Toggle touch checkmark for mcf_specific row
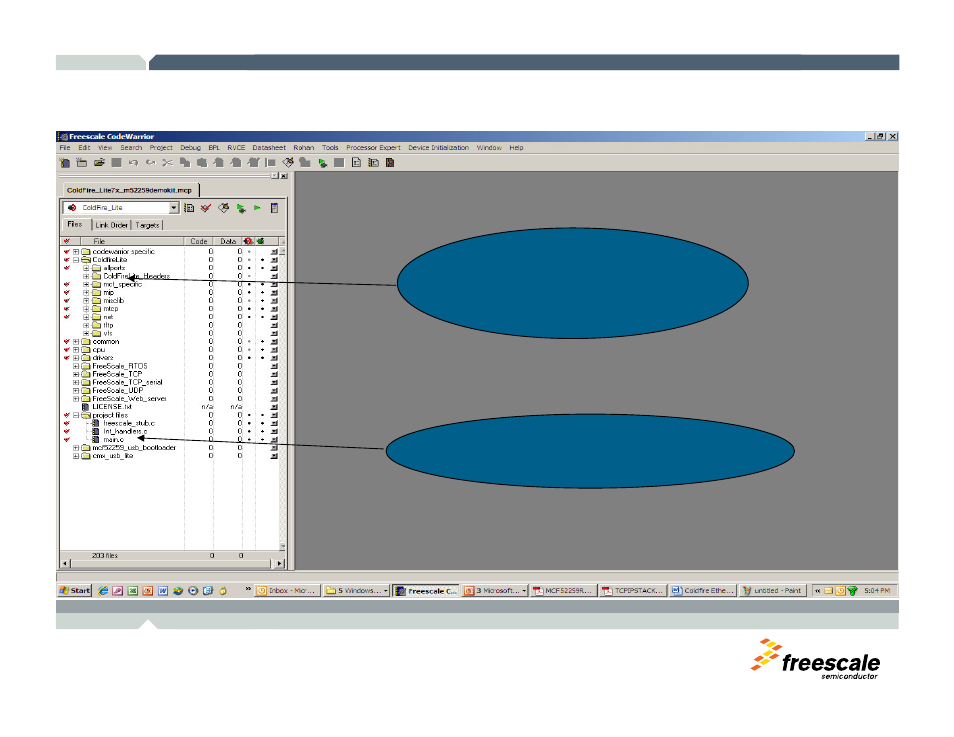 tap(67, 284)
